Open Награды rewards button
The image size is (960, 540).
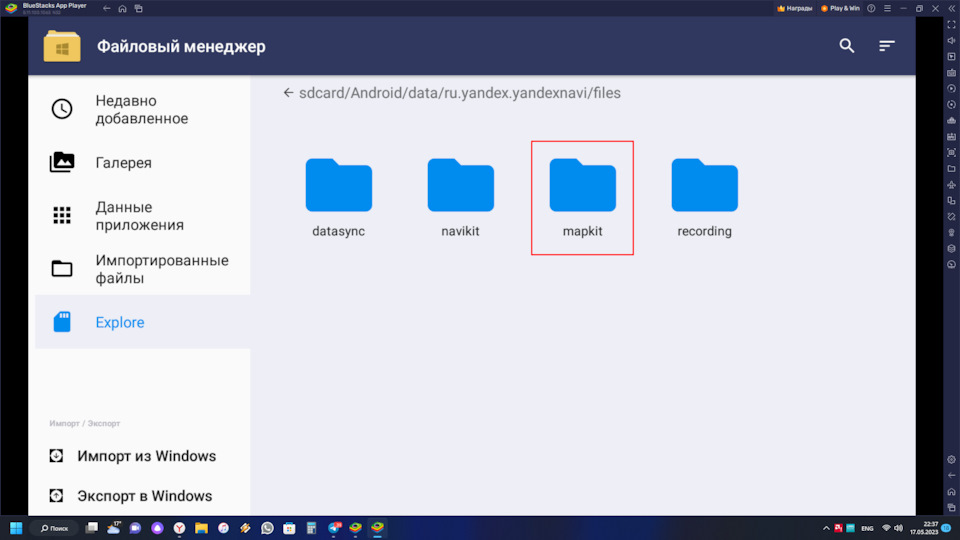coord(795,9)
